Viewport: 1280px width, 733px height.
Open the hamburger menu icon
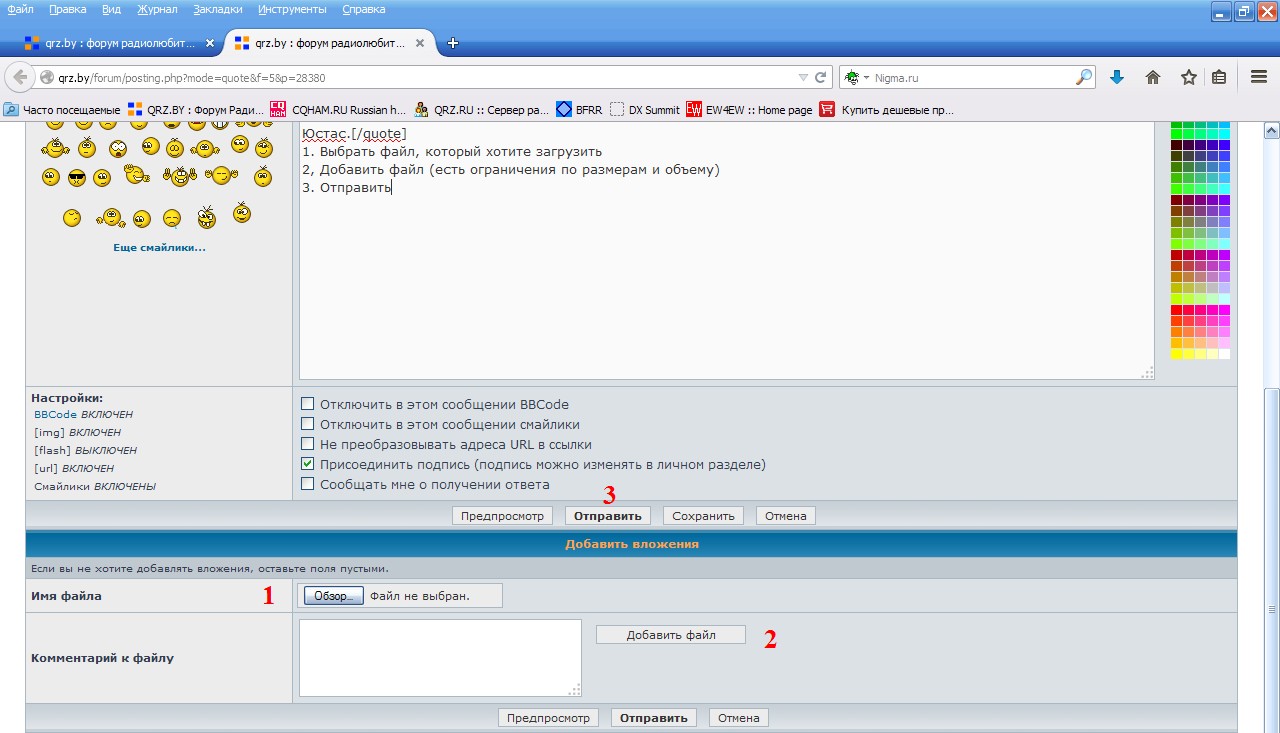(x=1259, y=77)
